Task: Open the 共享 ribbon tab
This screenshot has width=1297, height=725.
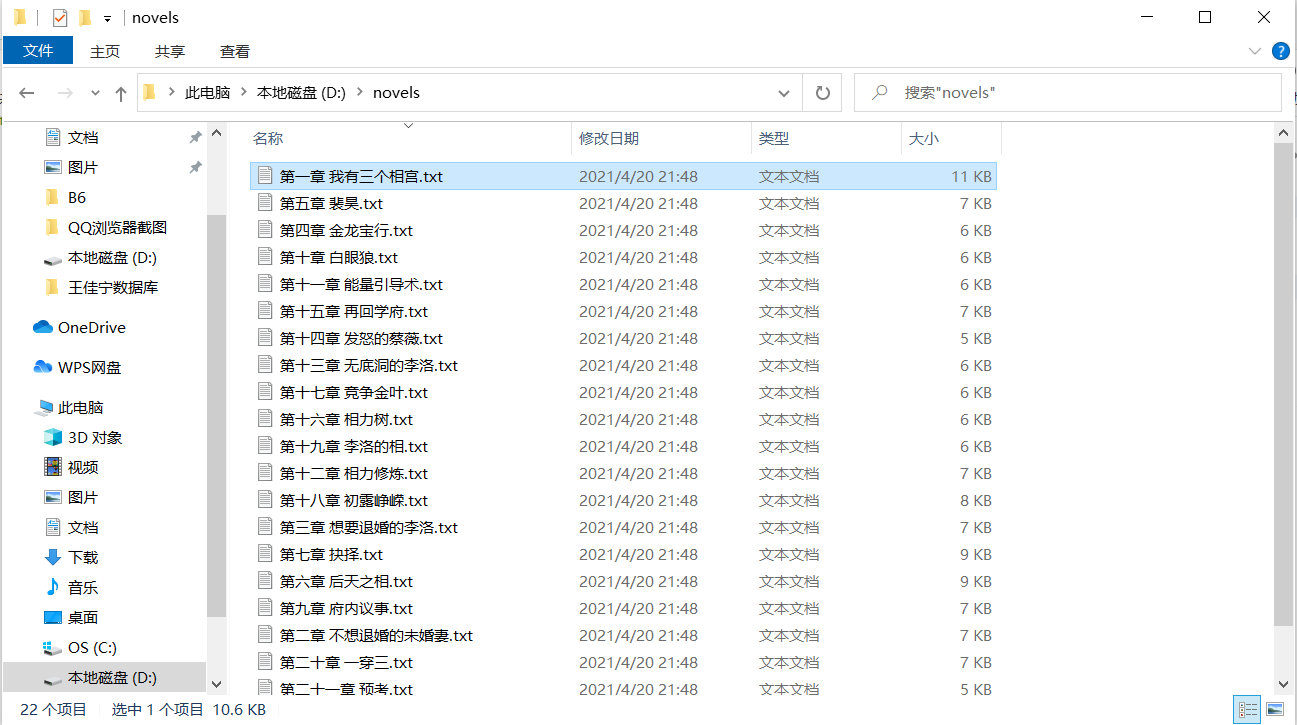Action: 170,51
